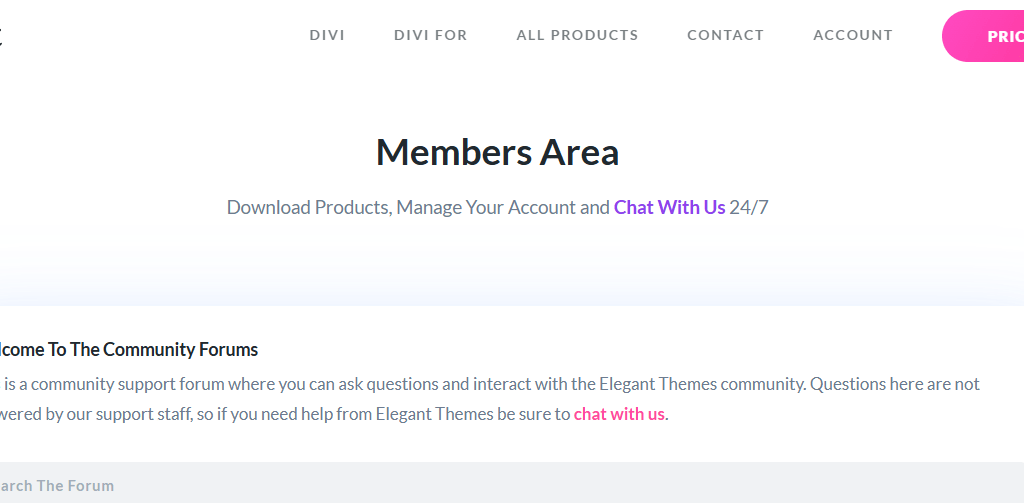Open the ACCOUNT menu
The image size is (1024, 503).
(x=853, y=35)
